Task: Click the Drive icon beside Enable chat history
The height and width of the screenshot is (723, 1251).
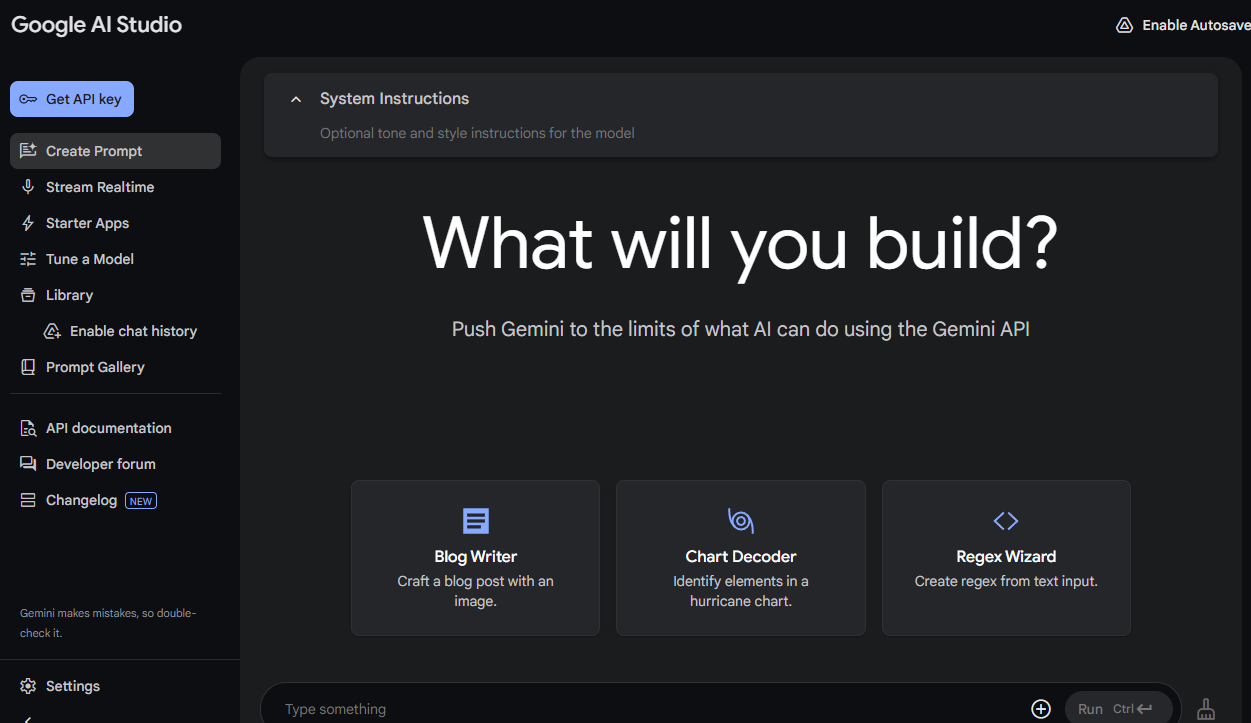Action: 52,331
